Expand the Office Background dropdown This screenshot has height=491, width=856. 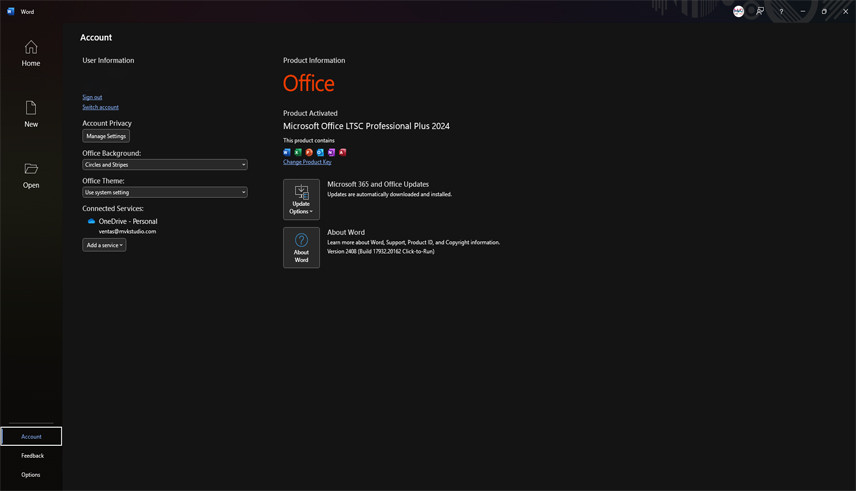click(165, 164)
